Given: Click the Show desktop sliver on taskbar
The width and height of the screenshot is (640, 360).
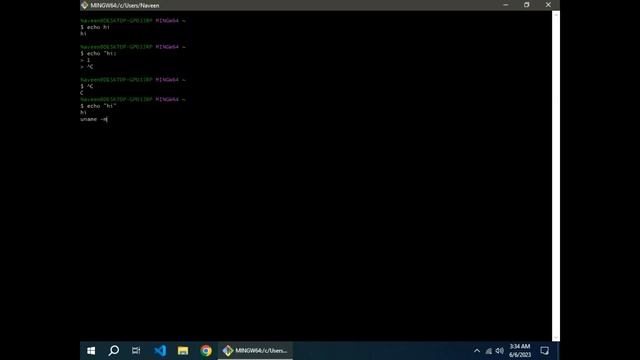Looking at the screenshot, I should [558, 351].
